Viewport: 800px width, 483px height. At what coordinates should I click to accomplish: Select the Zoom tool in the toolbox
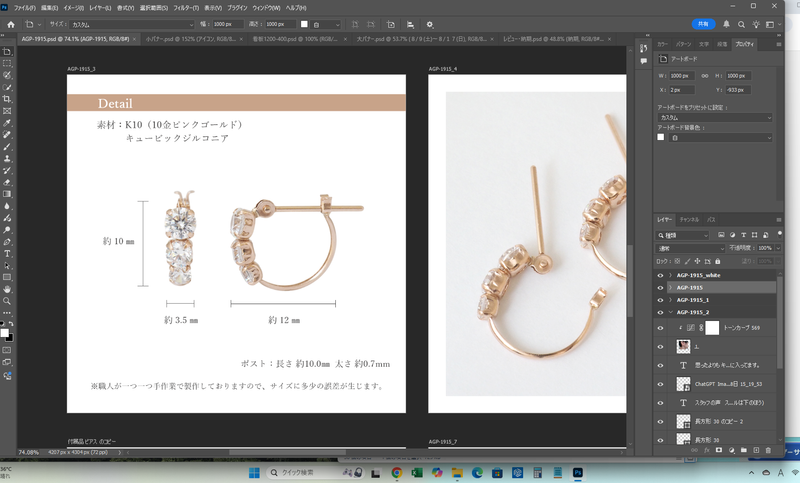7,301
